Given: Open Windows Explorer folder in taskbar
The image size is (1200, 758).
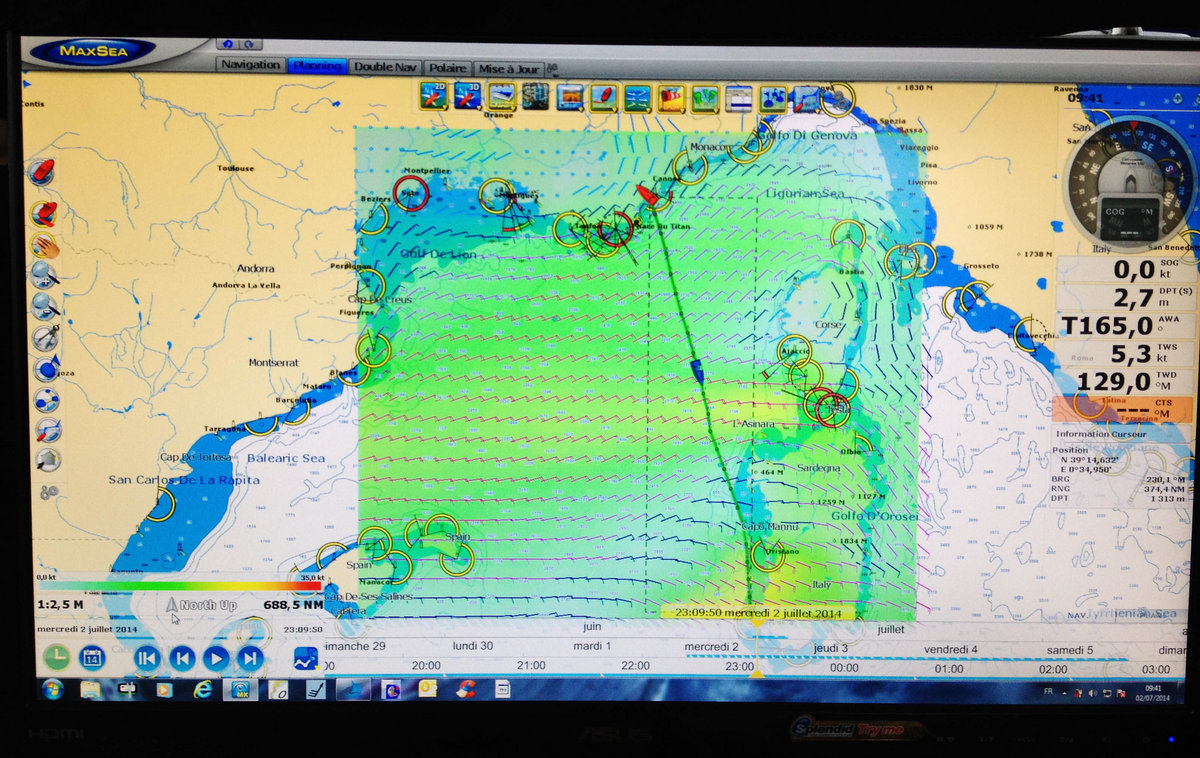Looking at the screenshot, I should click(x=90, y=690).
